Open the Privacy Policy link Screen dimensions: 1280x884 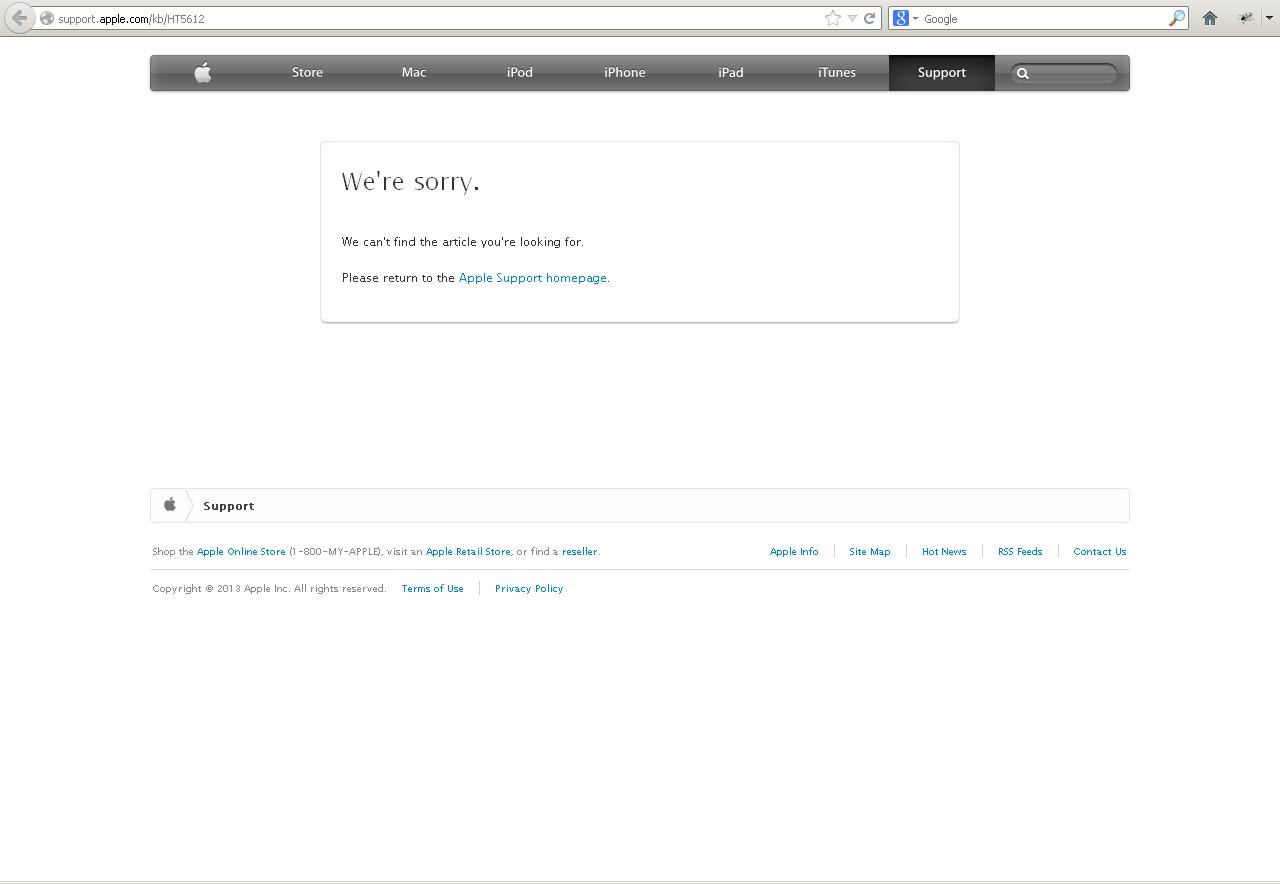point(529,589)
